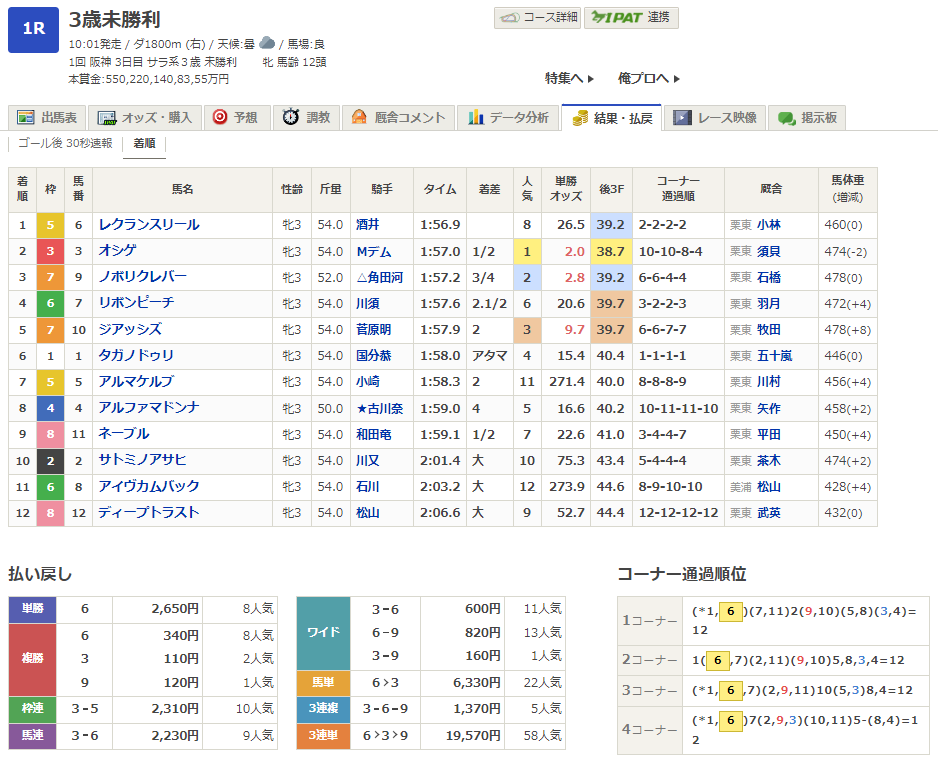Click the target icon on 予想 tab
938x762 pixels.
tap(220, 118)
